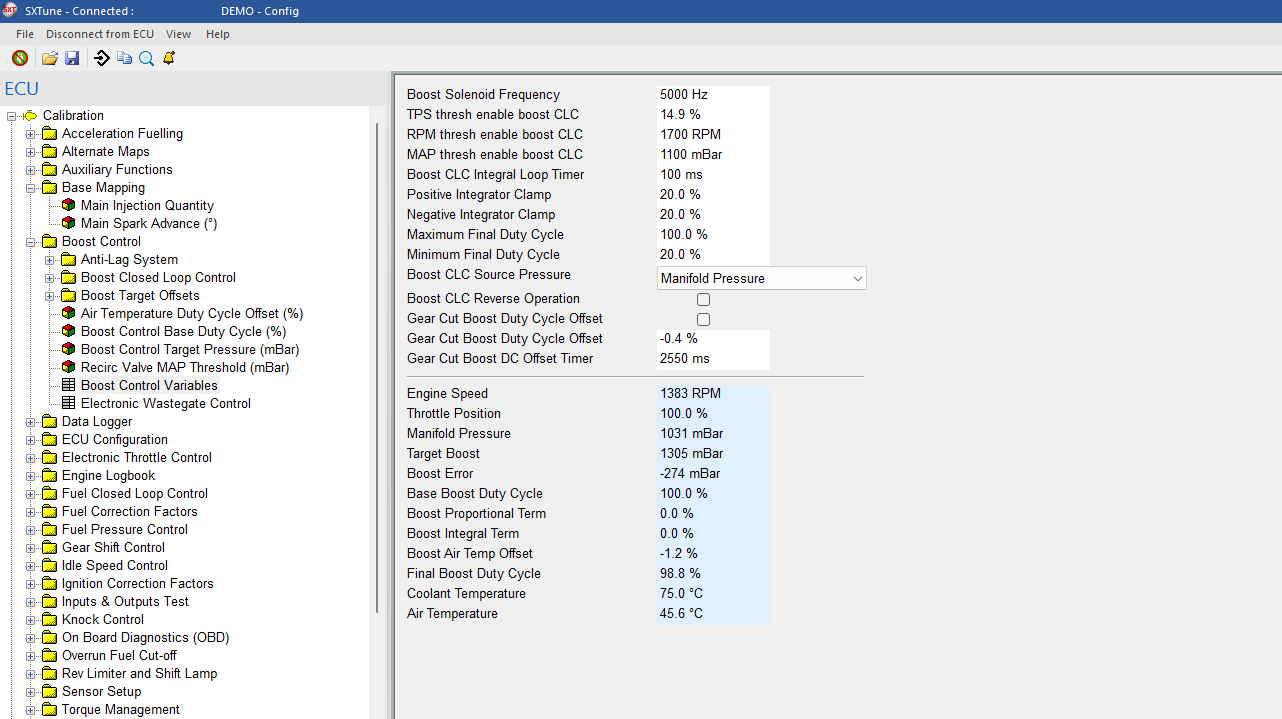Click Target Boost 1305 mBar value

click(714, 453)
